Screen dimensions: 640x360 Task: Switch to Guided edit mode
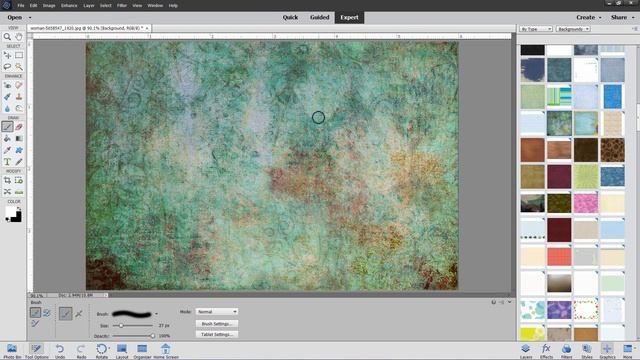319,18
